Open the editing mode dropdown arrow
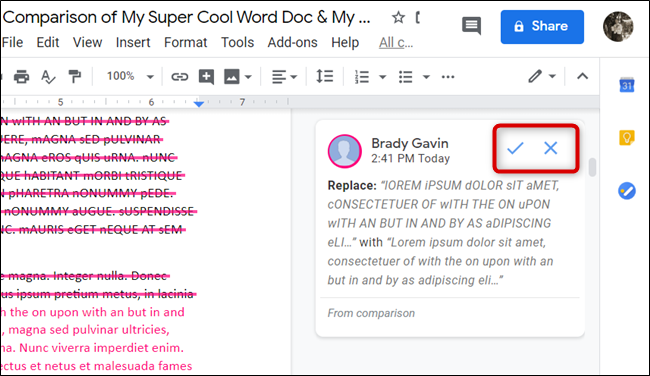Screen dimensions: 650x376 (552, 76)
